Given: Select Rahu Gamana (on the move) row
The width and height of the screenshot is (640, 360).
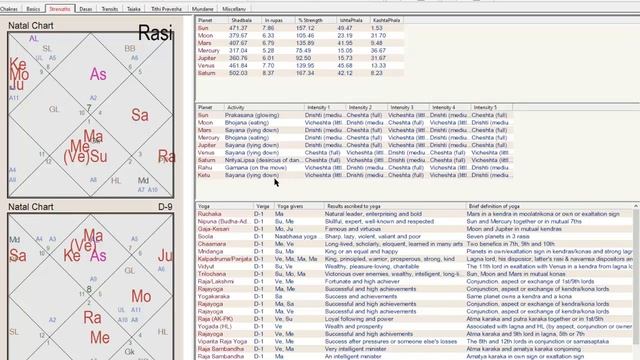Looking at the screenshot, I should tap(354, 167).
